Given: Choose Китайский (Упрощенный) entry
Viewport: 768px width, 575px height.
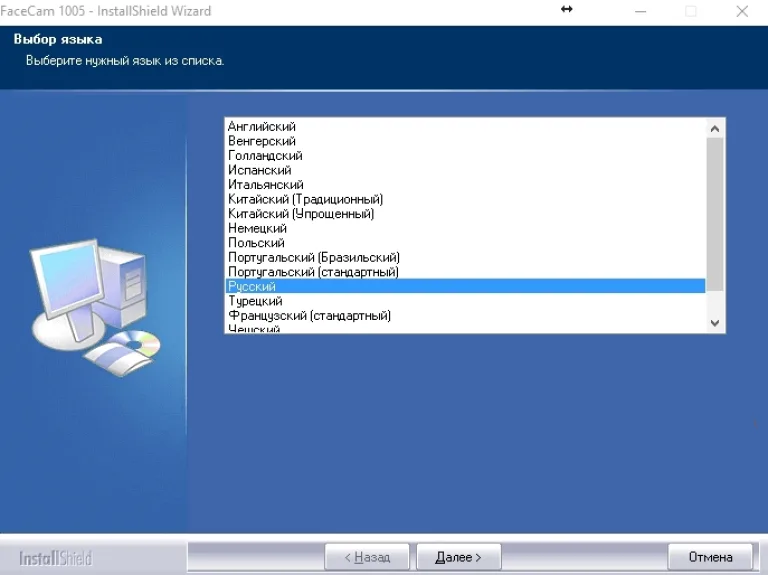Looking at the screenshot, I should pos(465,214).
